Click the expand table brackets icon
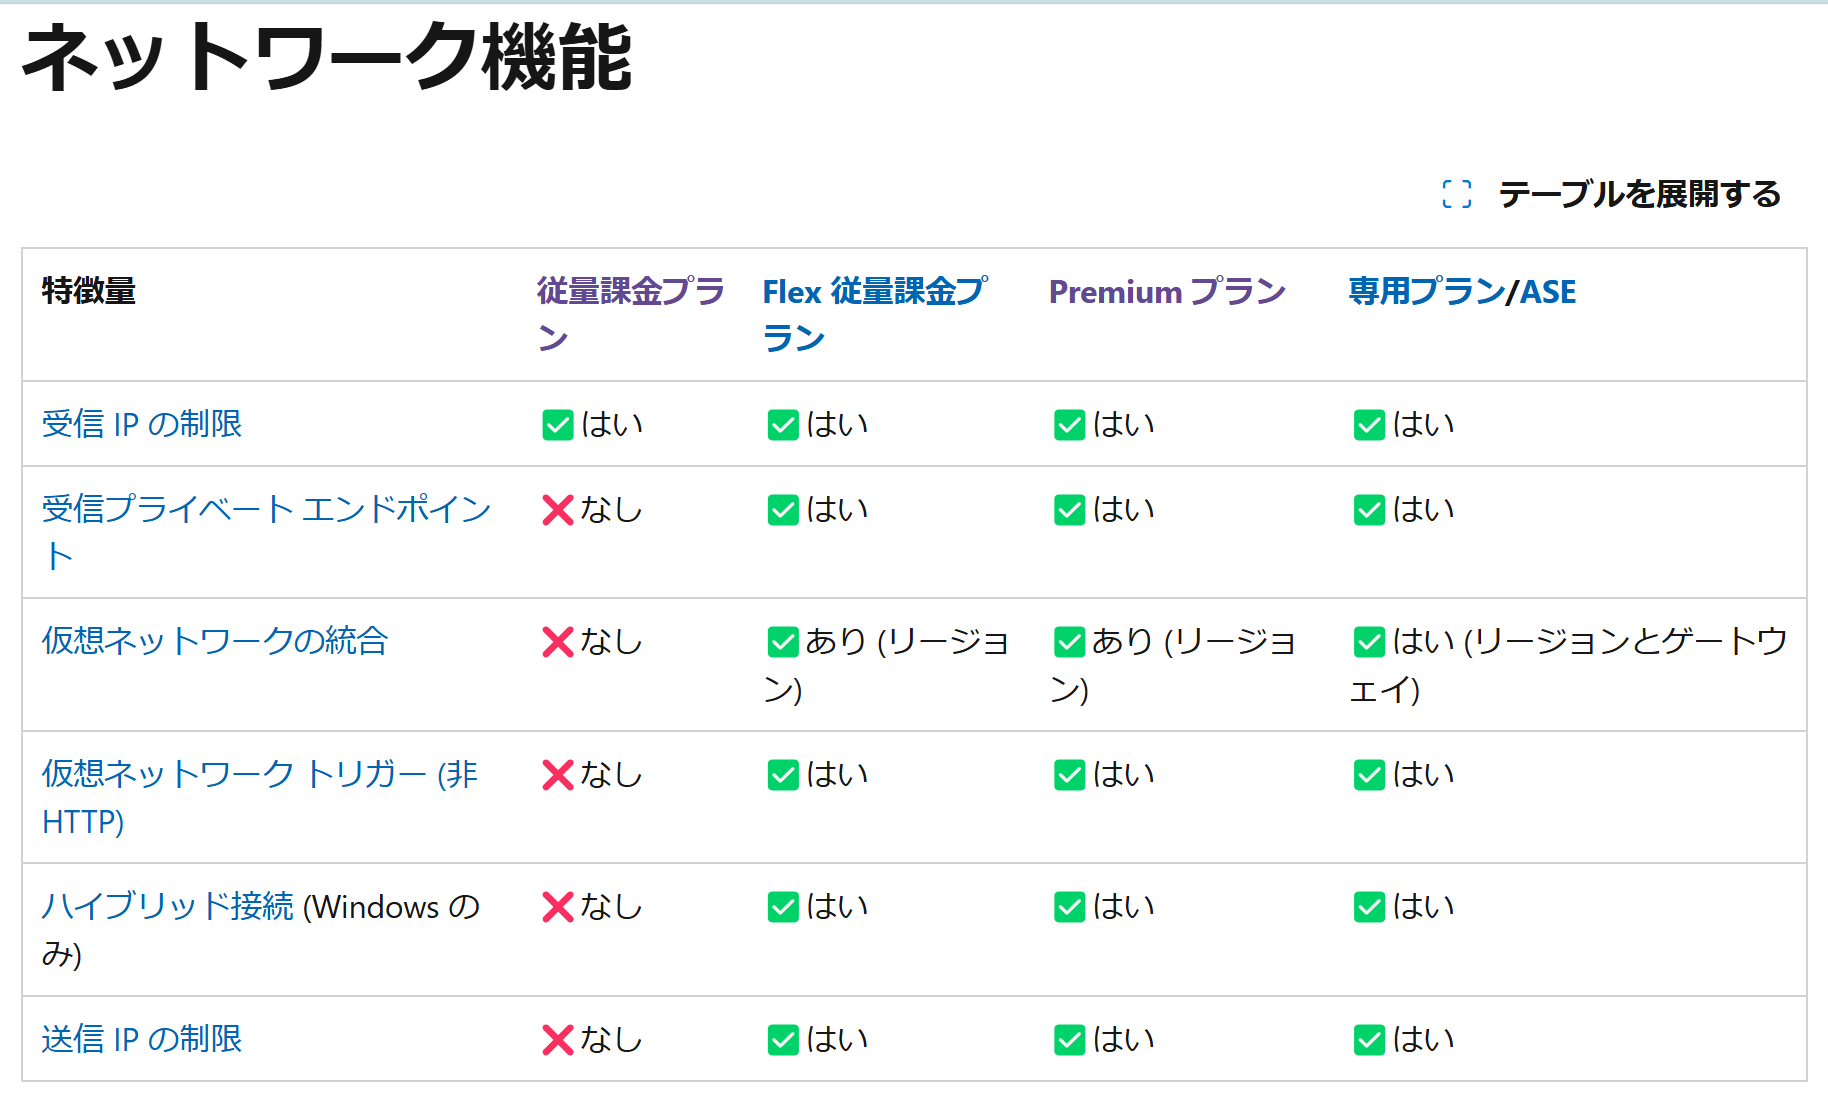This screenshot has width=1828, height=1103. coord(1456,194)
